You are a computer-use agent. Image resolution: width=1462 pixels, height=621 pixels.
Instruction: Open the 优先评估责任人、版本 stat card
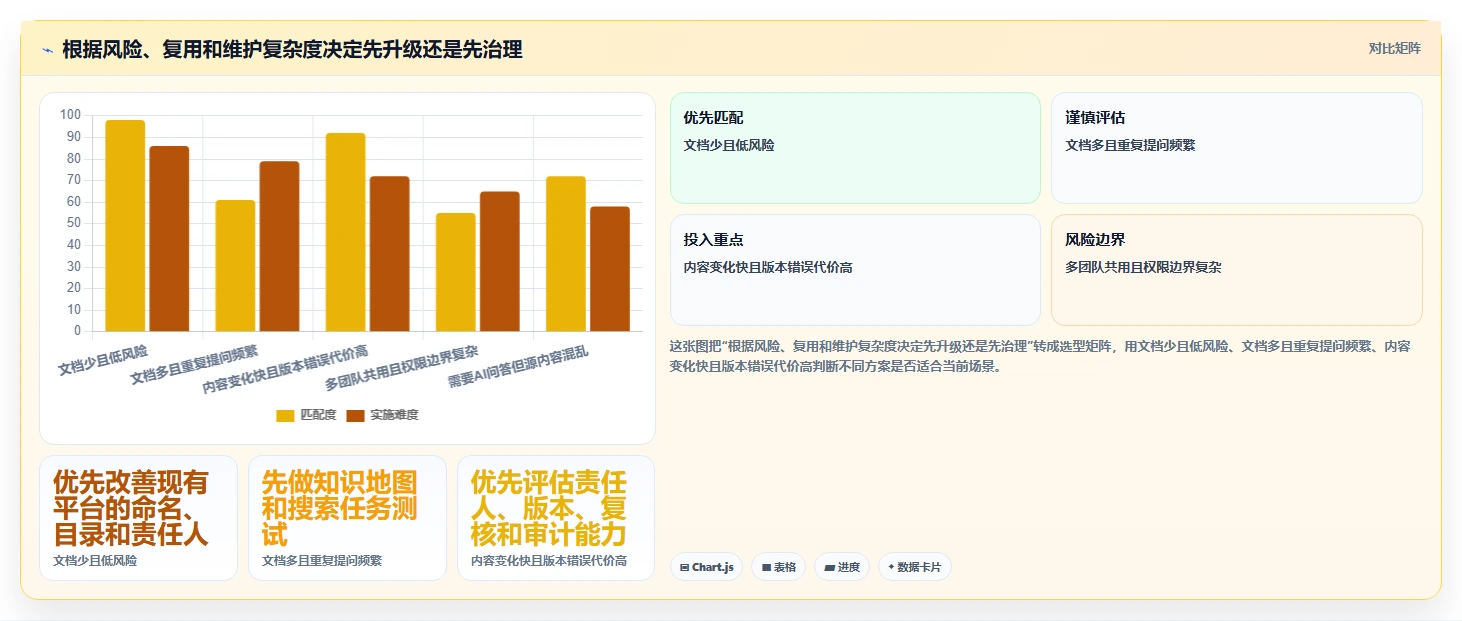pos(556,518)
